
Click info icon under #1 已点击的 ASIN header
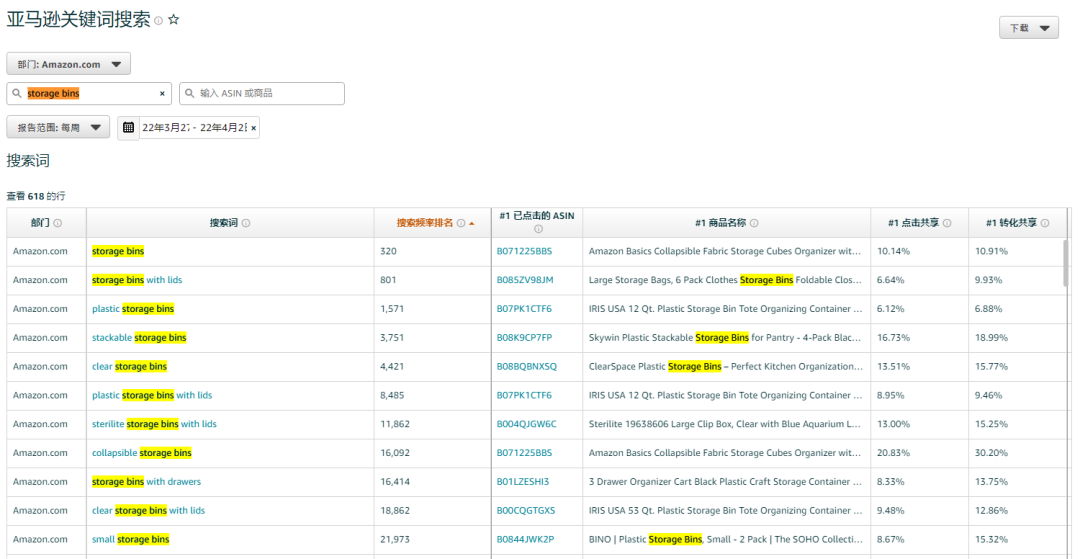[538, 229]
